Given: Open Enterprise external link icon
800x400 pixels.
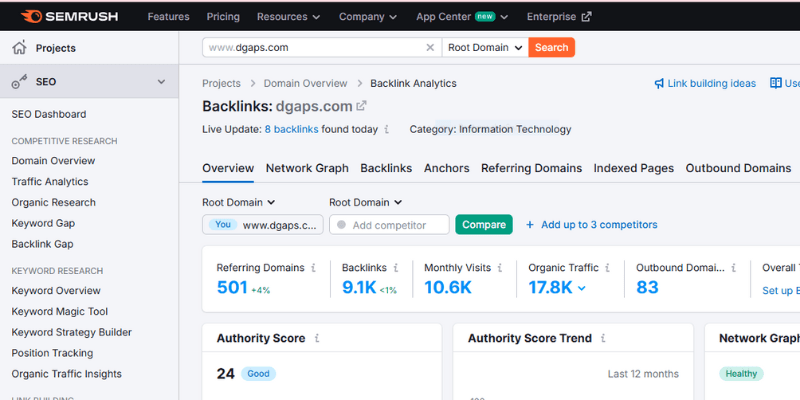Looking at the screenshot, I should tap(587, 16).
